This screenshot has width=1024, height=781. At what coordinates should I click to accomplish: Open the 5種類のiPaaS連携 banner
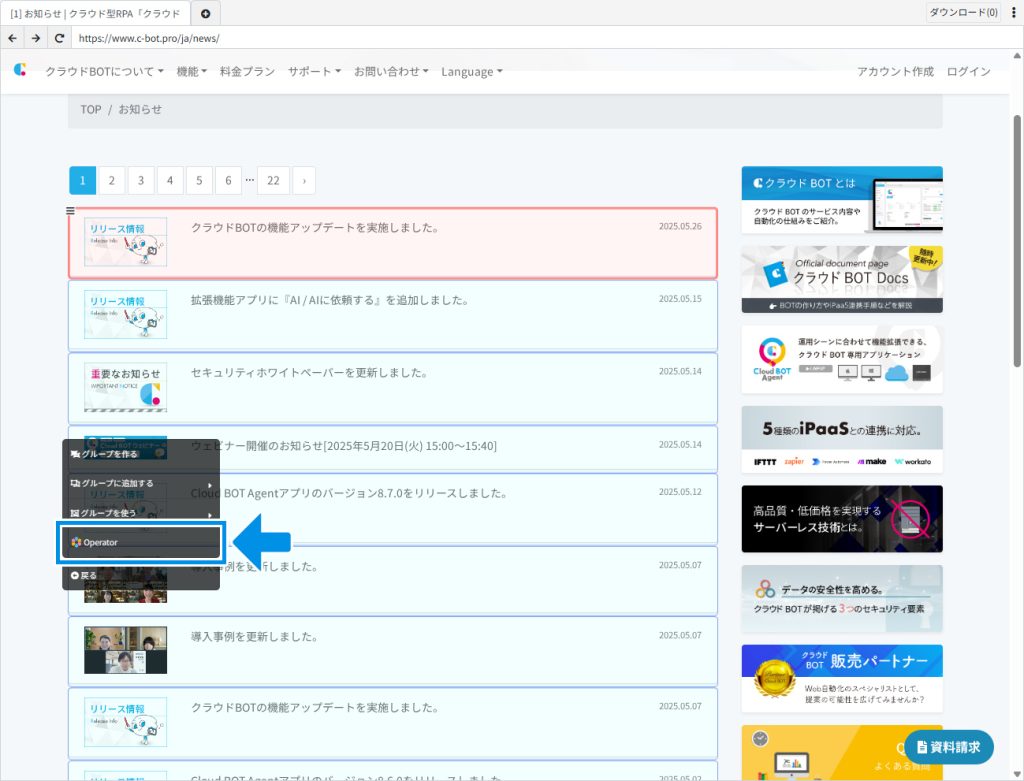pos(842,439)
